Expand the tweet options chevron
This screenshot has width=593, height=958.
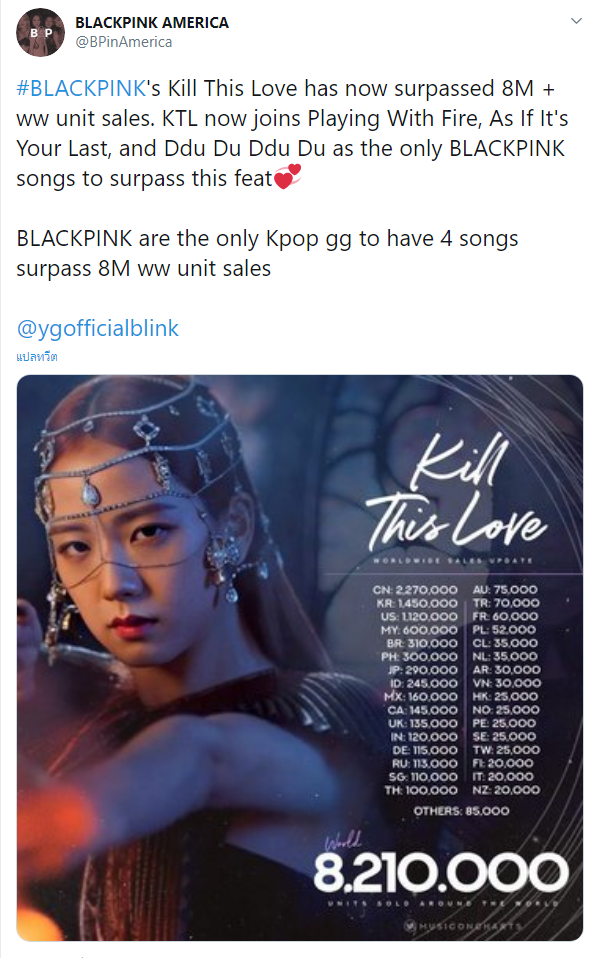[x=576, y=21]
